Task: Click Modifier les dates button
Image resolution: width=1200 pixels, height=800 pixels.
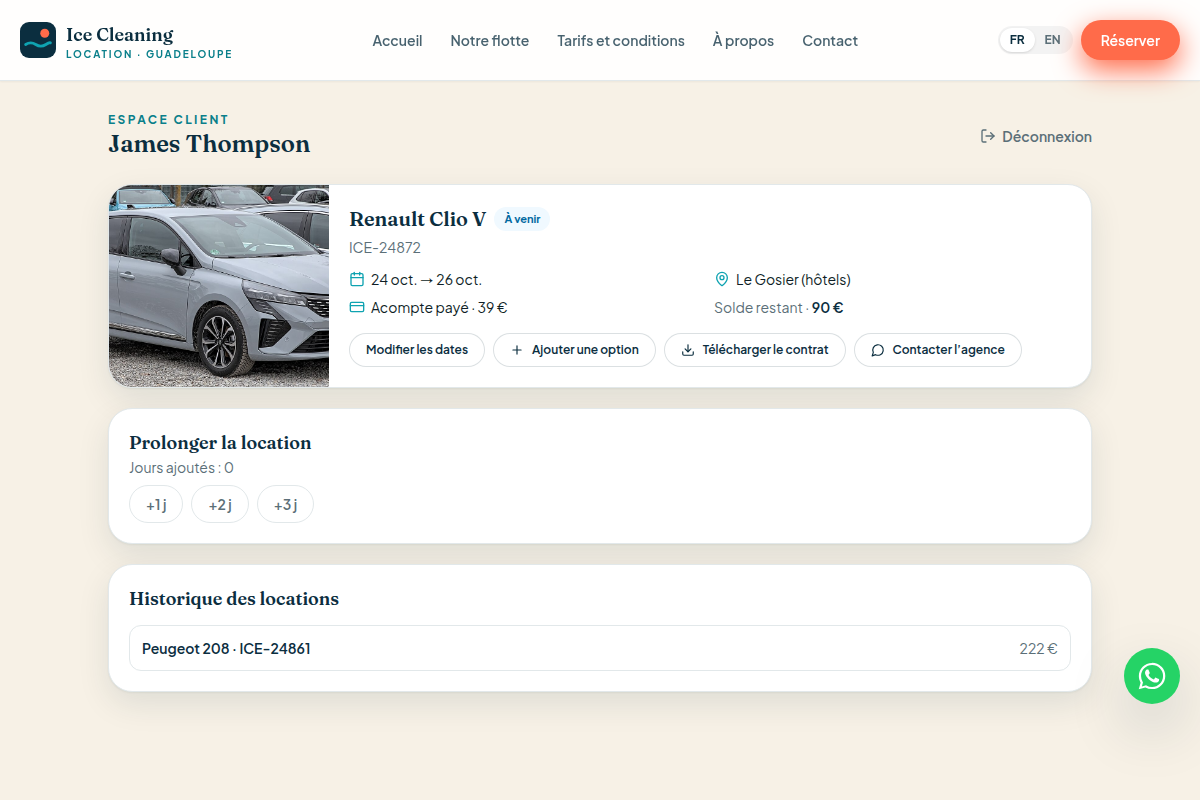Action: pyautogui.click(x=417, y=350)
